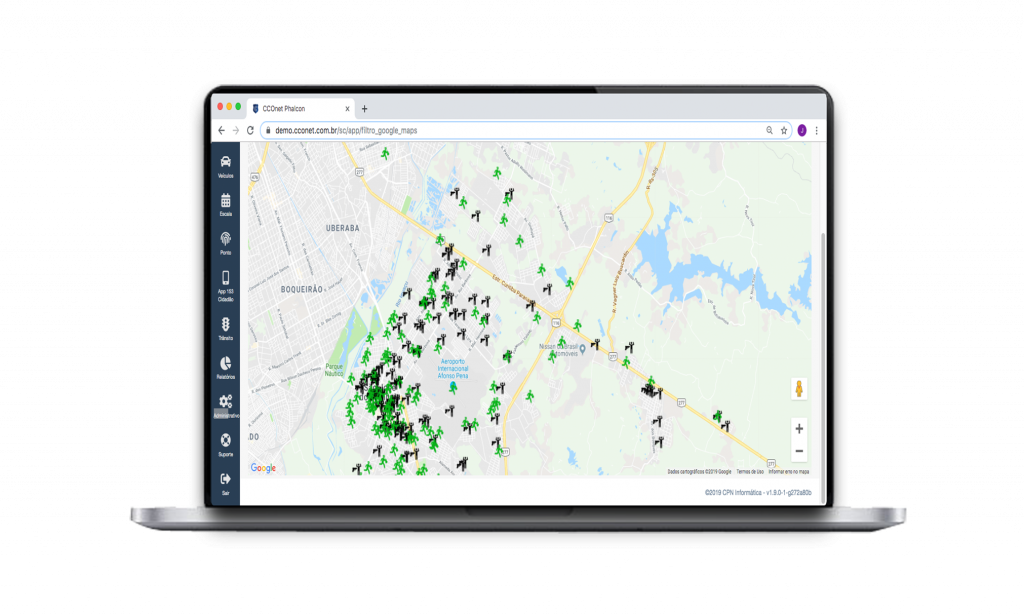Open the Veículos car icon in sidebar
The height and width of the screenshot is (615, 1024).
(x=226, y=163)
